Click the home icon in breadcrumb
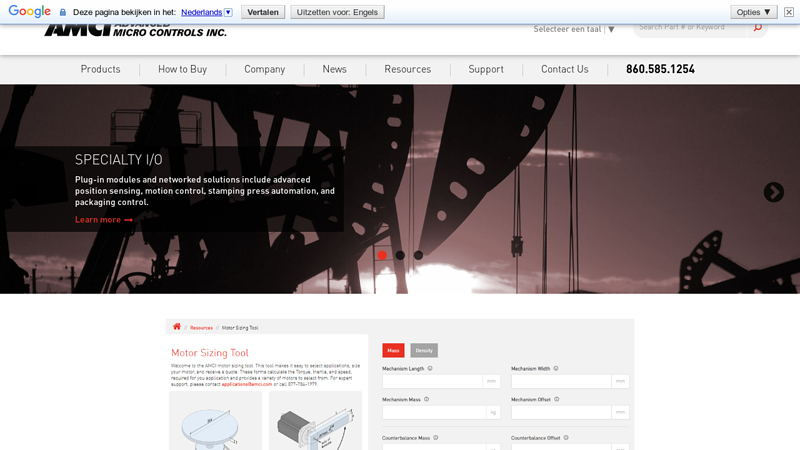This screenshot has height=450, width=800. (x=177, y=327)
